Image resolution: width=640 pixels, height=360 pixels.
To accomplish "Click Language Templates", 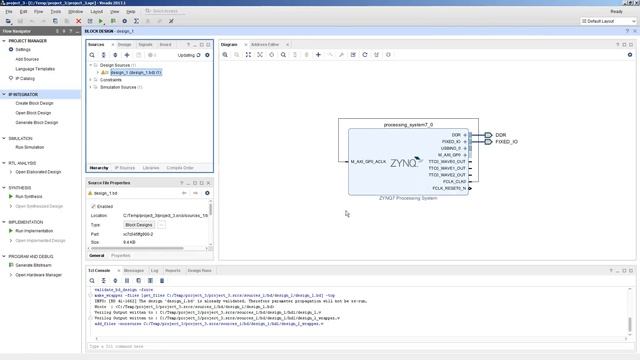I will 35,69.
